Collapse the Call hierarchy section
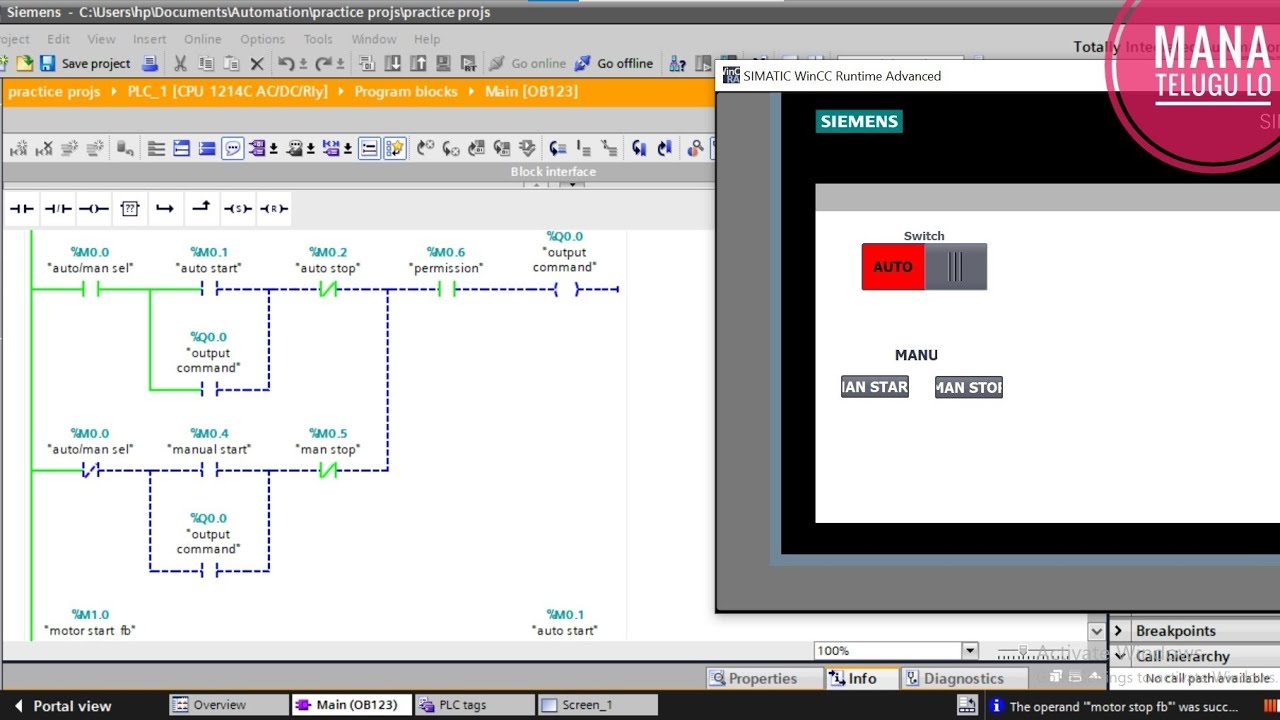Screen dimensions: 1280x720 pyautogui.click(x=1119, y=656)
